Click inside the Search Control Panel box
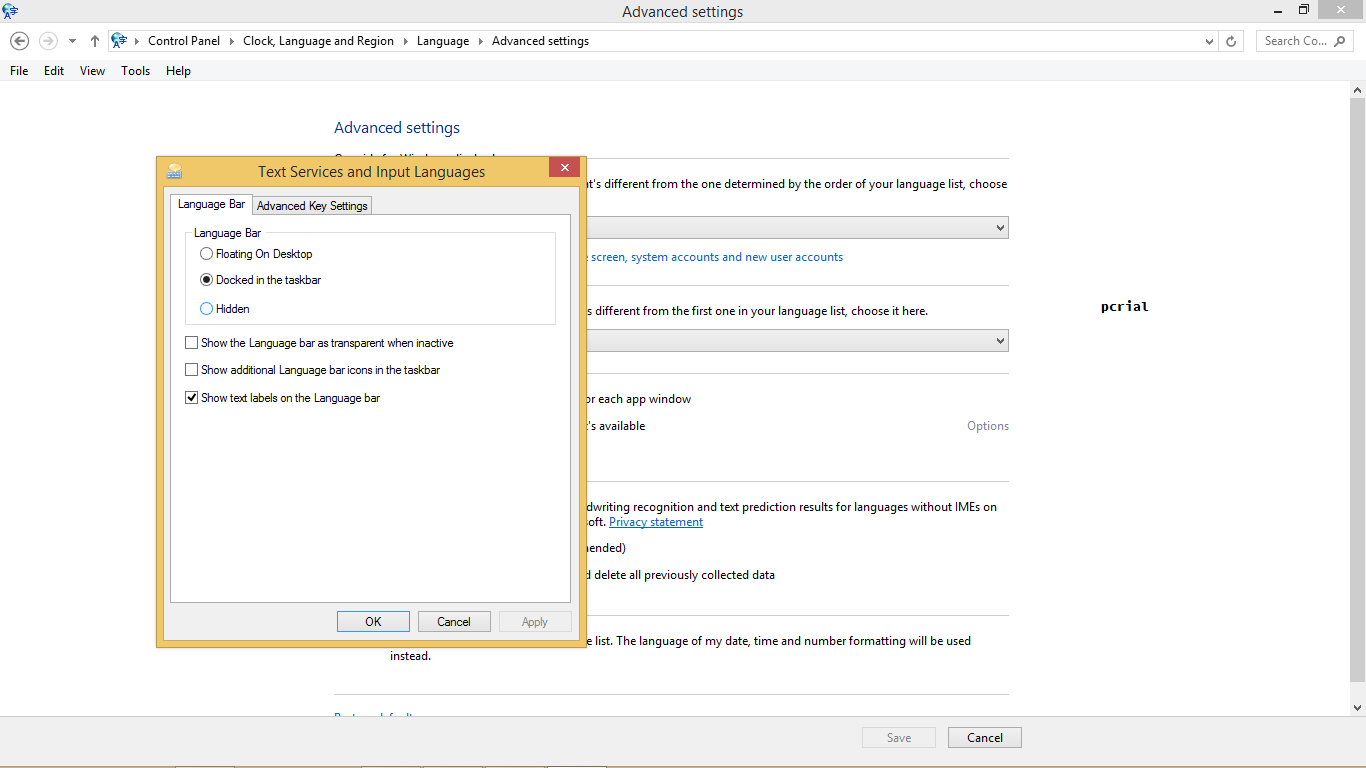The image size is (1366, 768). [x=1295, y=41]
